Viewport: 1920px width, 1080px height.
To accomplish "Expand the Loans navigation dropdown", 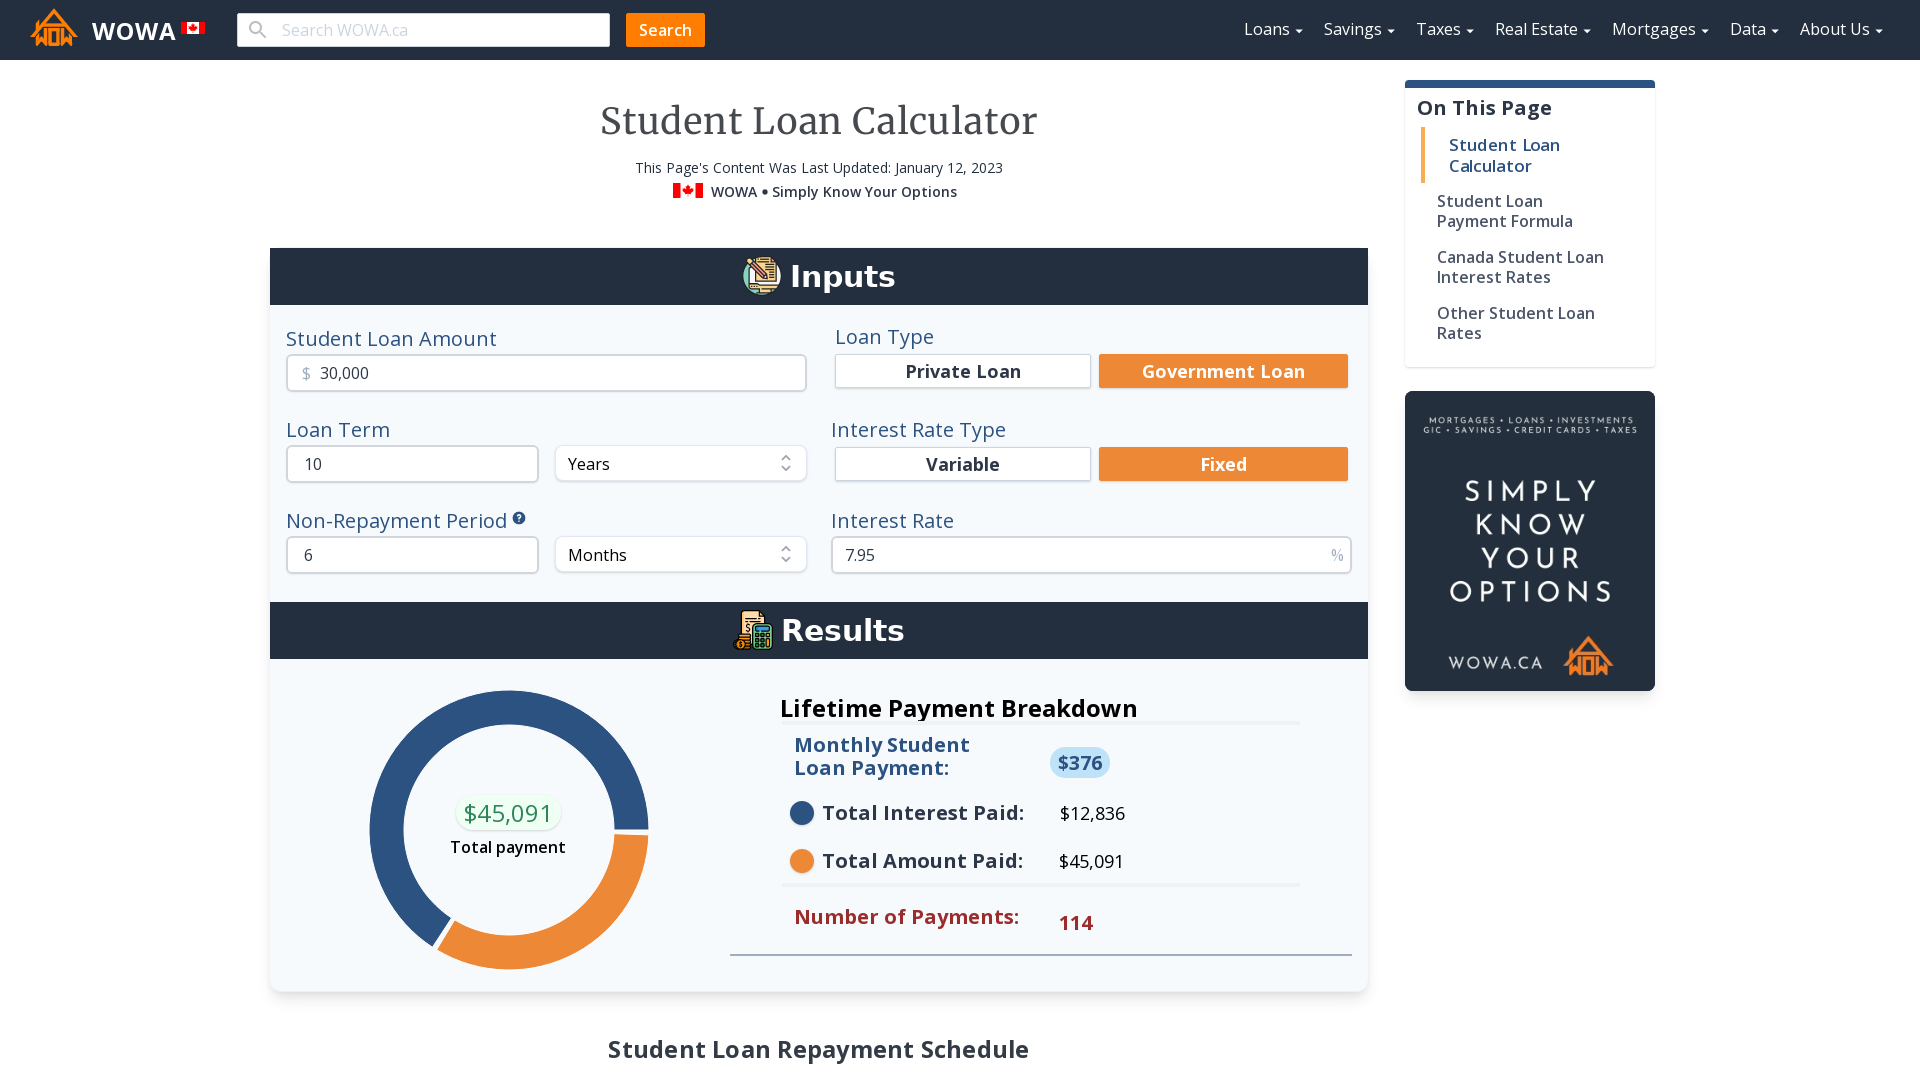I will (x=1273, y=29).
